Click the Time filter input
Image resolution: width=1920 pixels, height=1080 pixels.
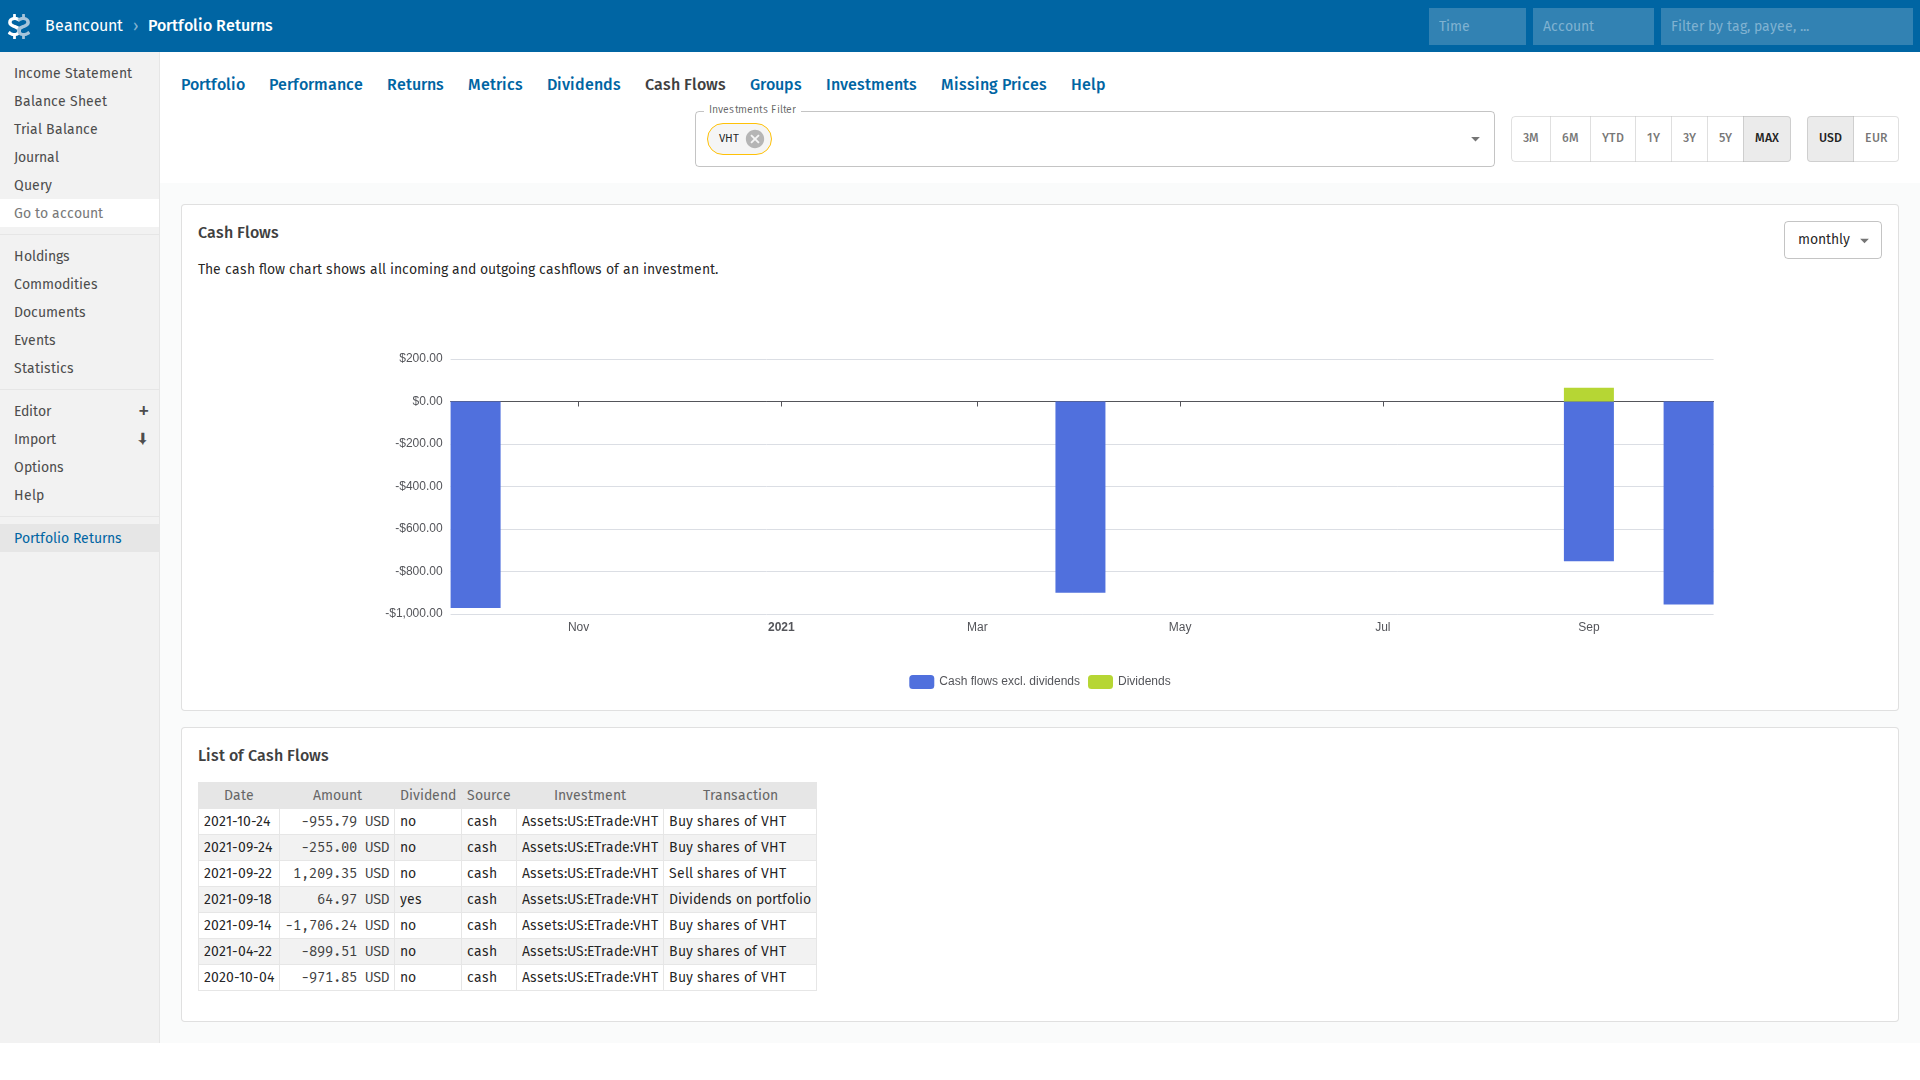tap(1476, 26)
